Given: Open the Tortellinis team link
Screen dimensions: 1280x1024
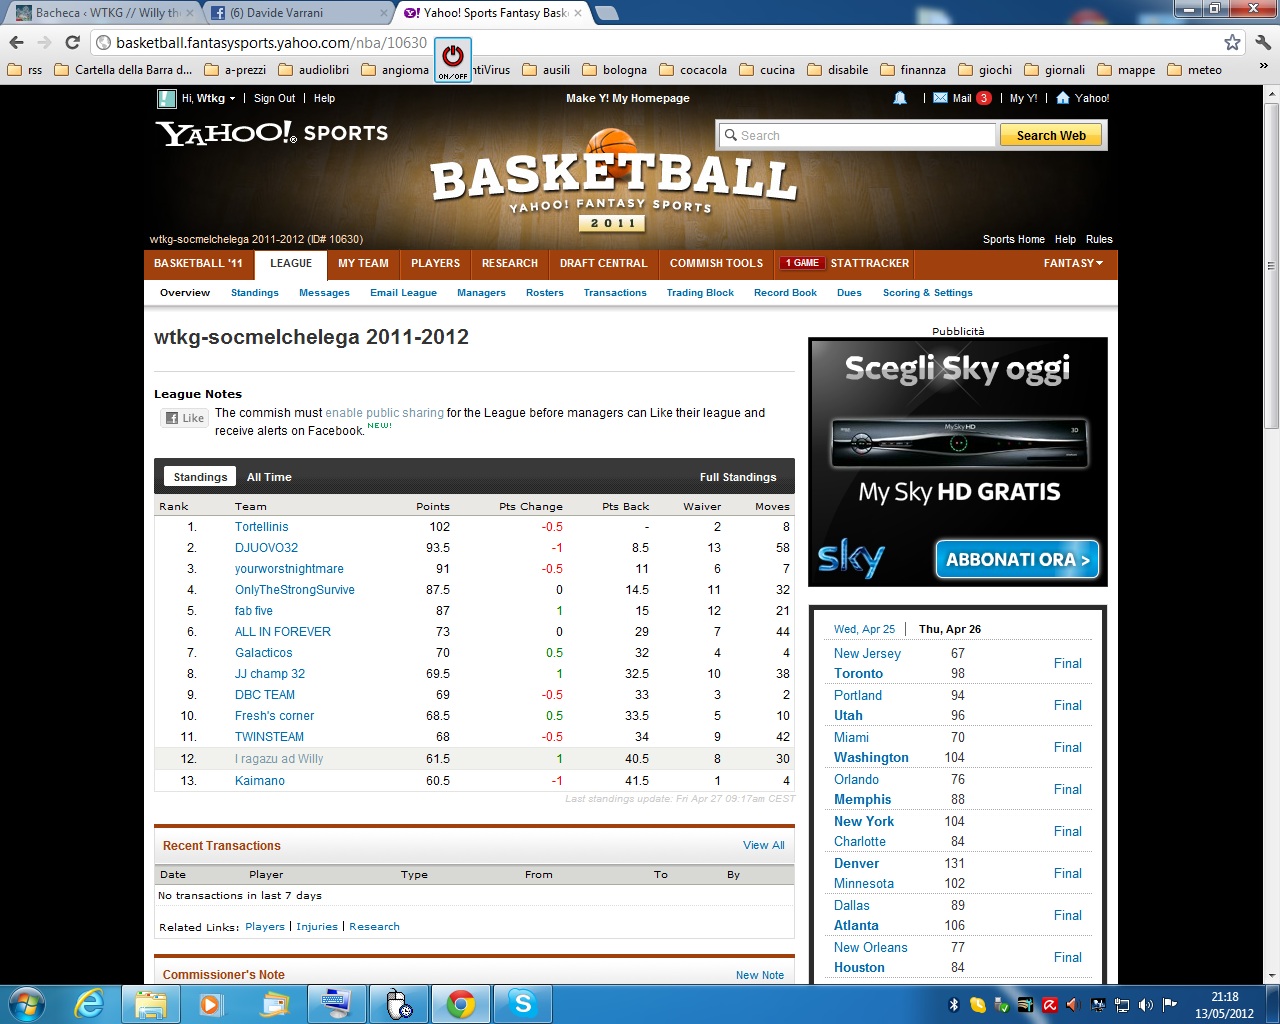Looking at the screenshot, I should coord(261,527).
